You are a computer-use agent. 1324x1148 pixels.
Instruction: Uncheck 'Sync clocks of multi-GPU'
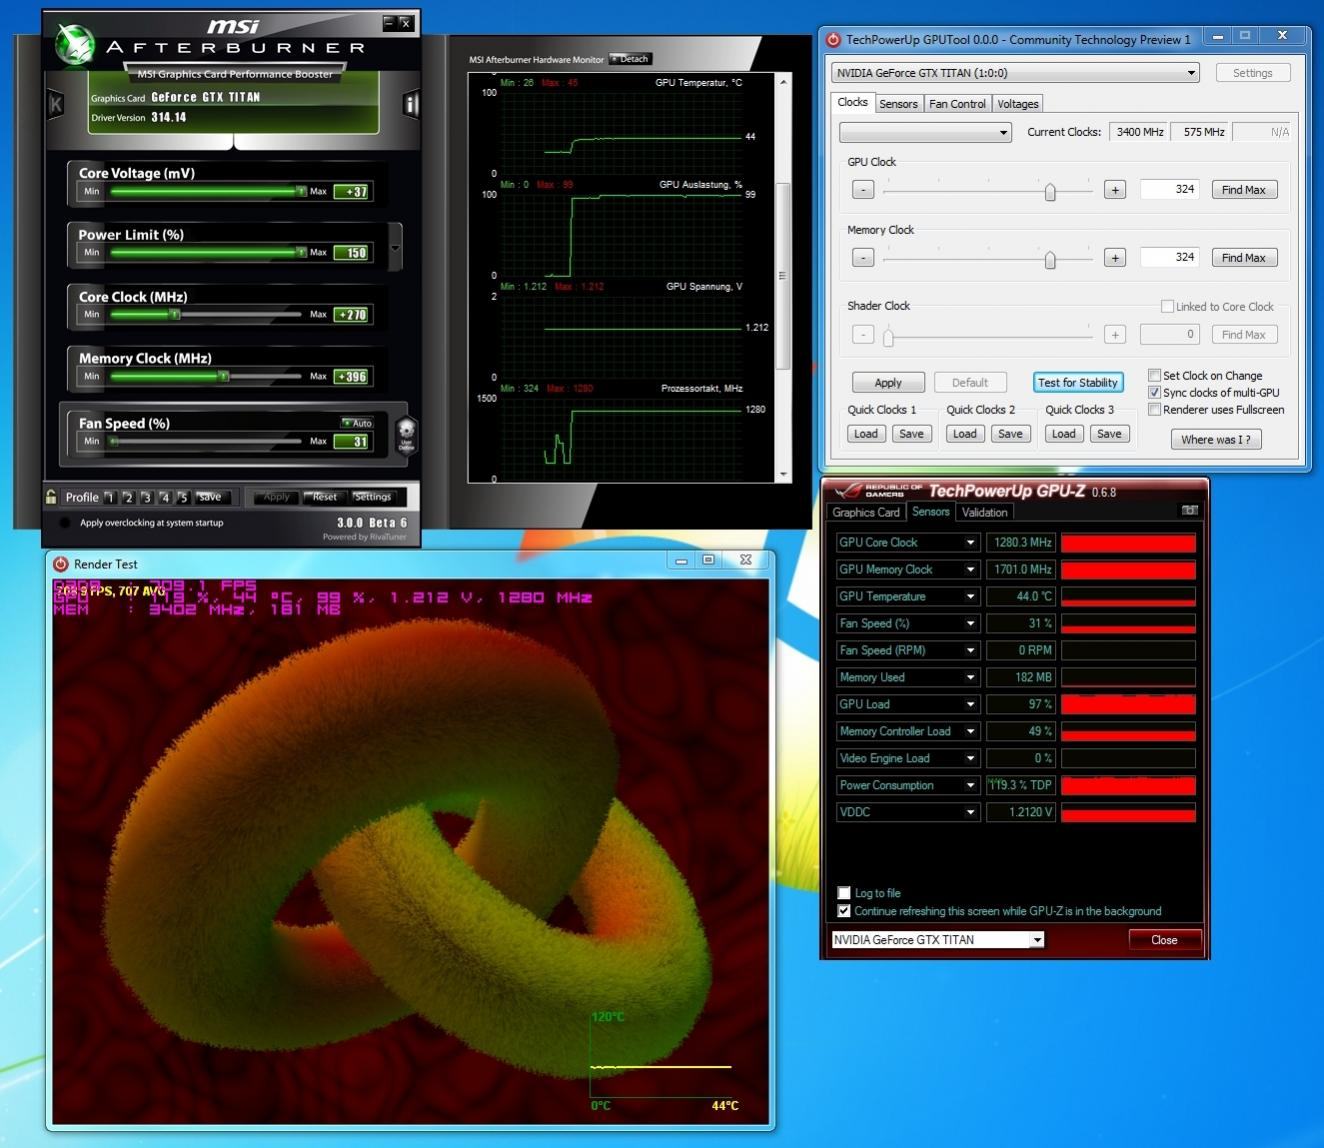pos(1154,392)
